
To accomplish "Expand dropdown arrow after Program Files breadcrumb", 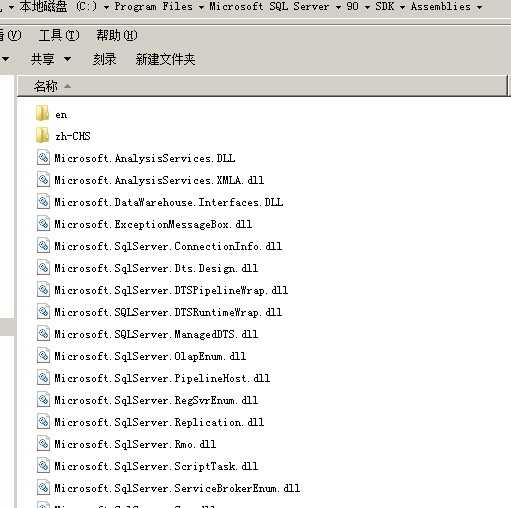I will 201,7.
